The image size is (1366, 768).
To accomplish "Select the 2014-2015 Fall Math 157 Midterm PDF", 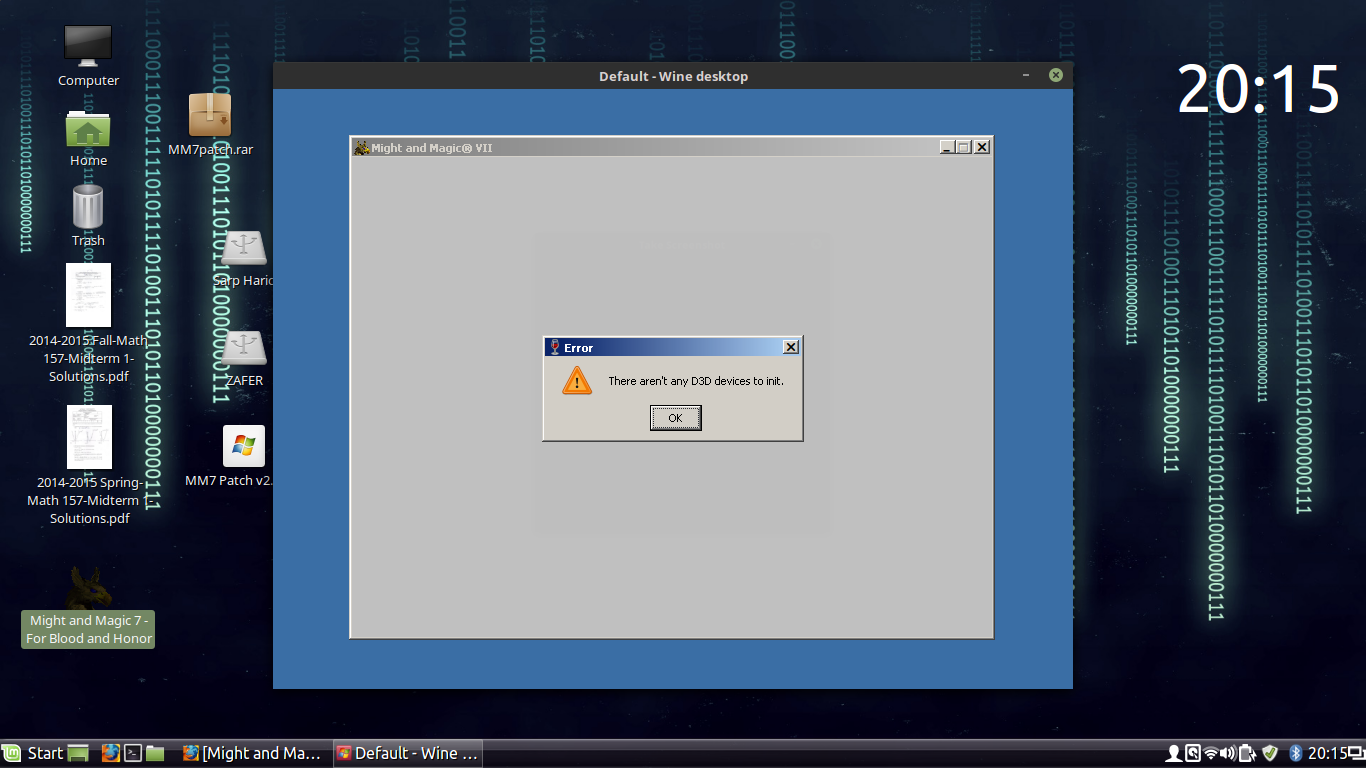I will [88, 295].
